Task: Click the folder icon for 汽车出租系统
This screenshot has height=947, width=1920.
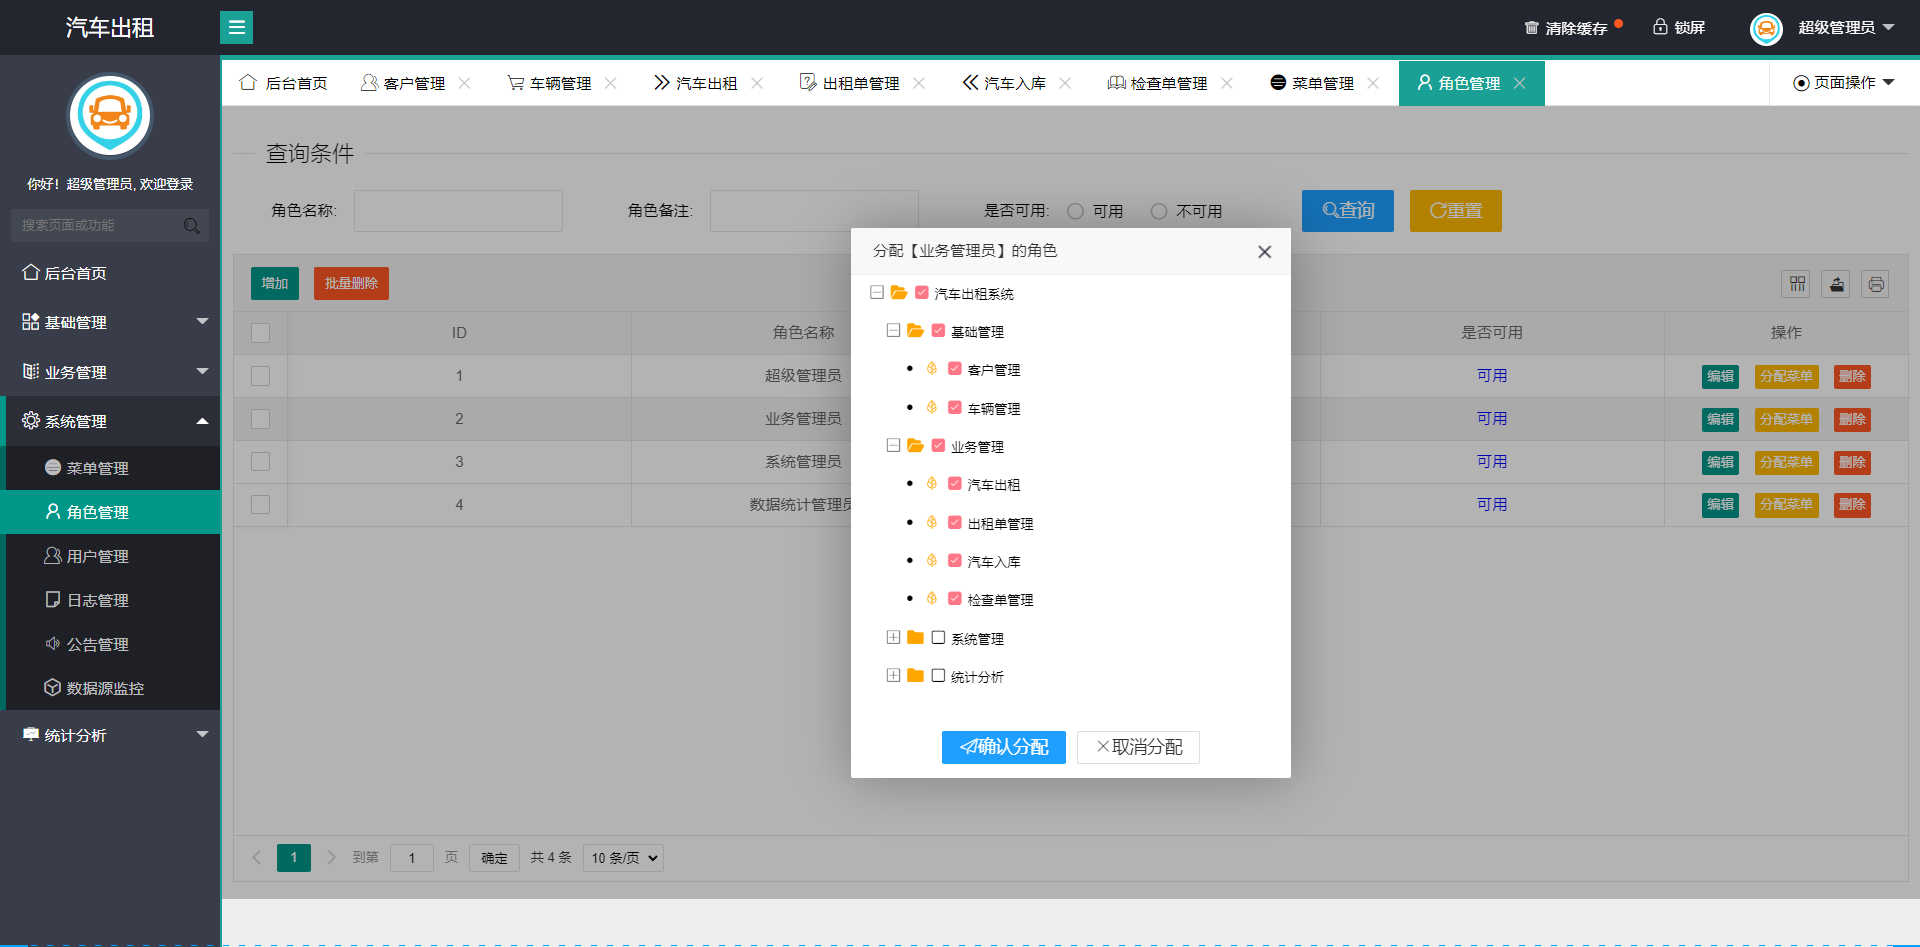Action: [x=899, y=293]
